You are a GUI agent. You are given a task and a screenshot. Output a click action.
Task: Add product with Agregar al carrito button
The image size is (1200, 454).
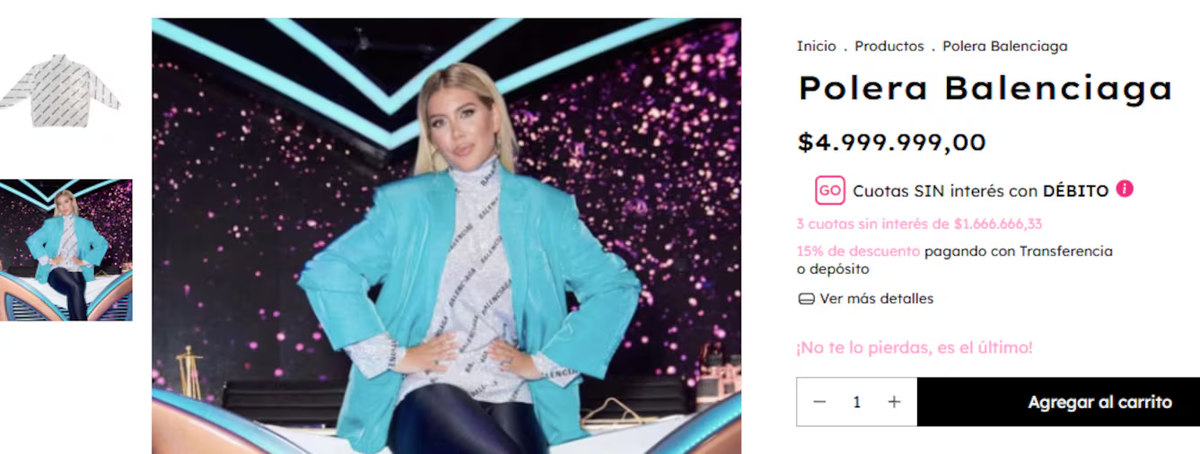click(1059, 402)
